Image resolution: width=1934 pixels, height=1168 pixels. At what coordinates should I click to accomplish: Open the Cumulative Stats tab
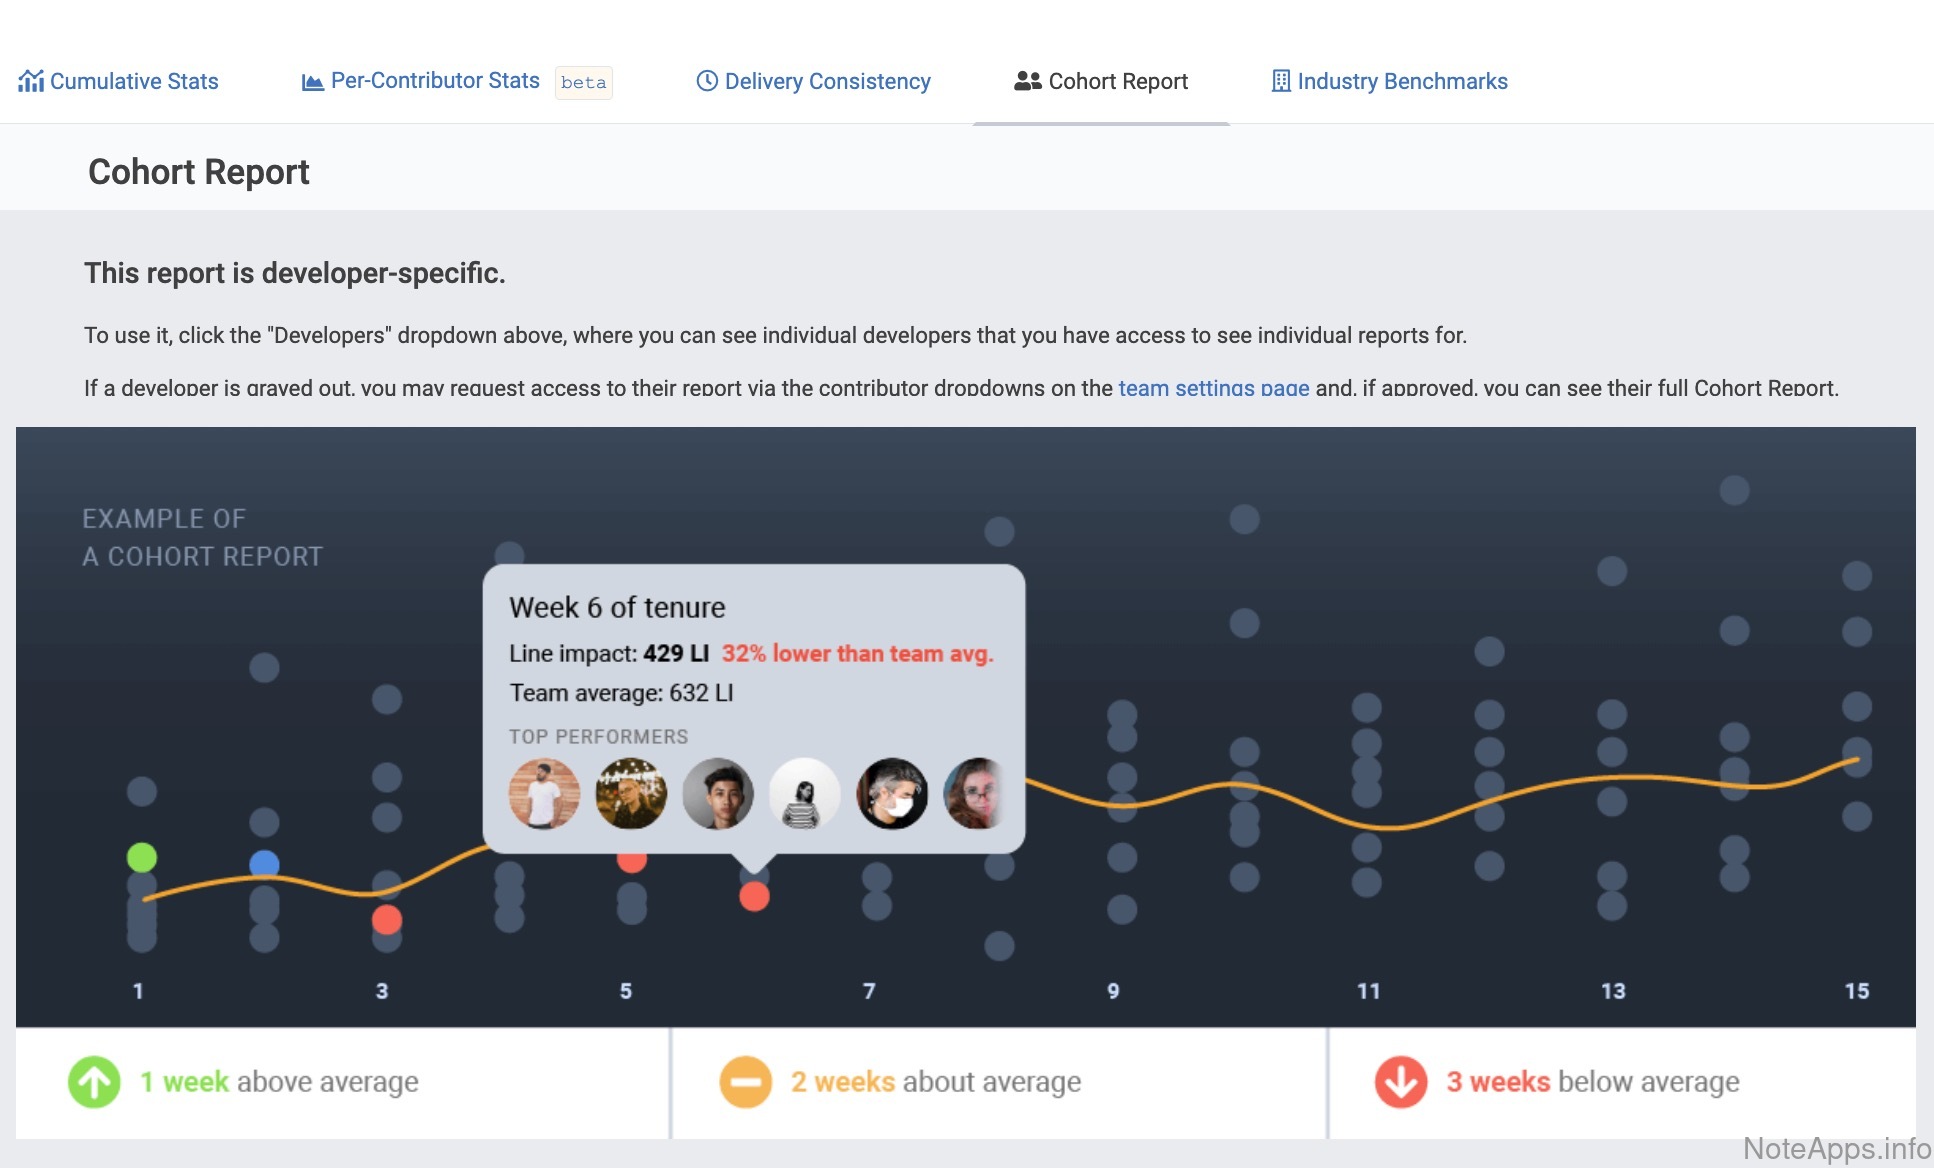click(134, 81)
